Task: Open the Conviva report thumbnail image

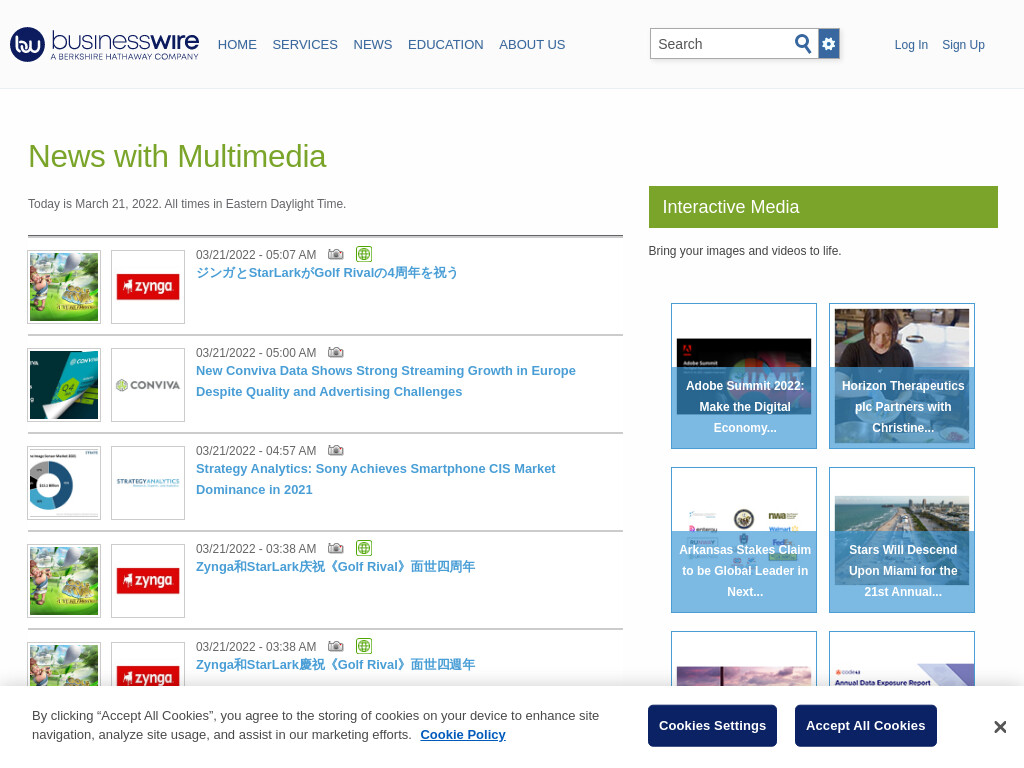Action: 64,385
